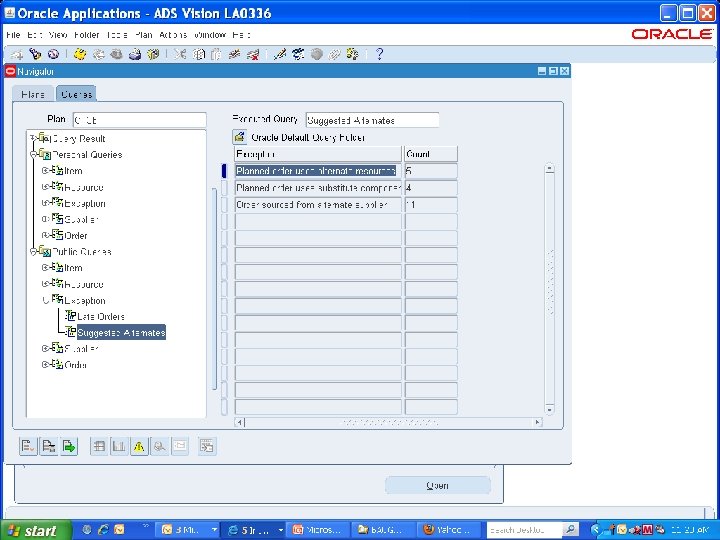The image size is (720, 540).
Task: Select the Queries tab
Action: coord(76,94)
